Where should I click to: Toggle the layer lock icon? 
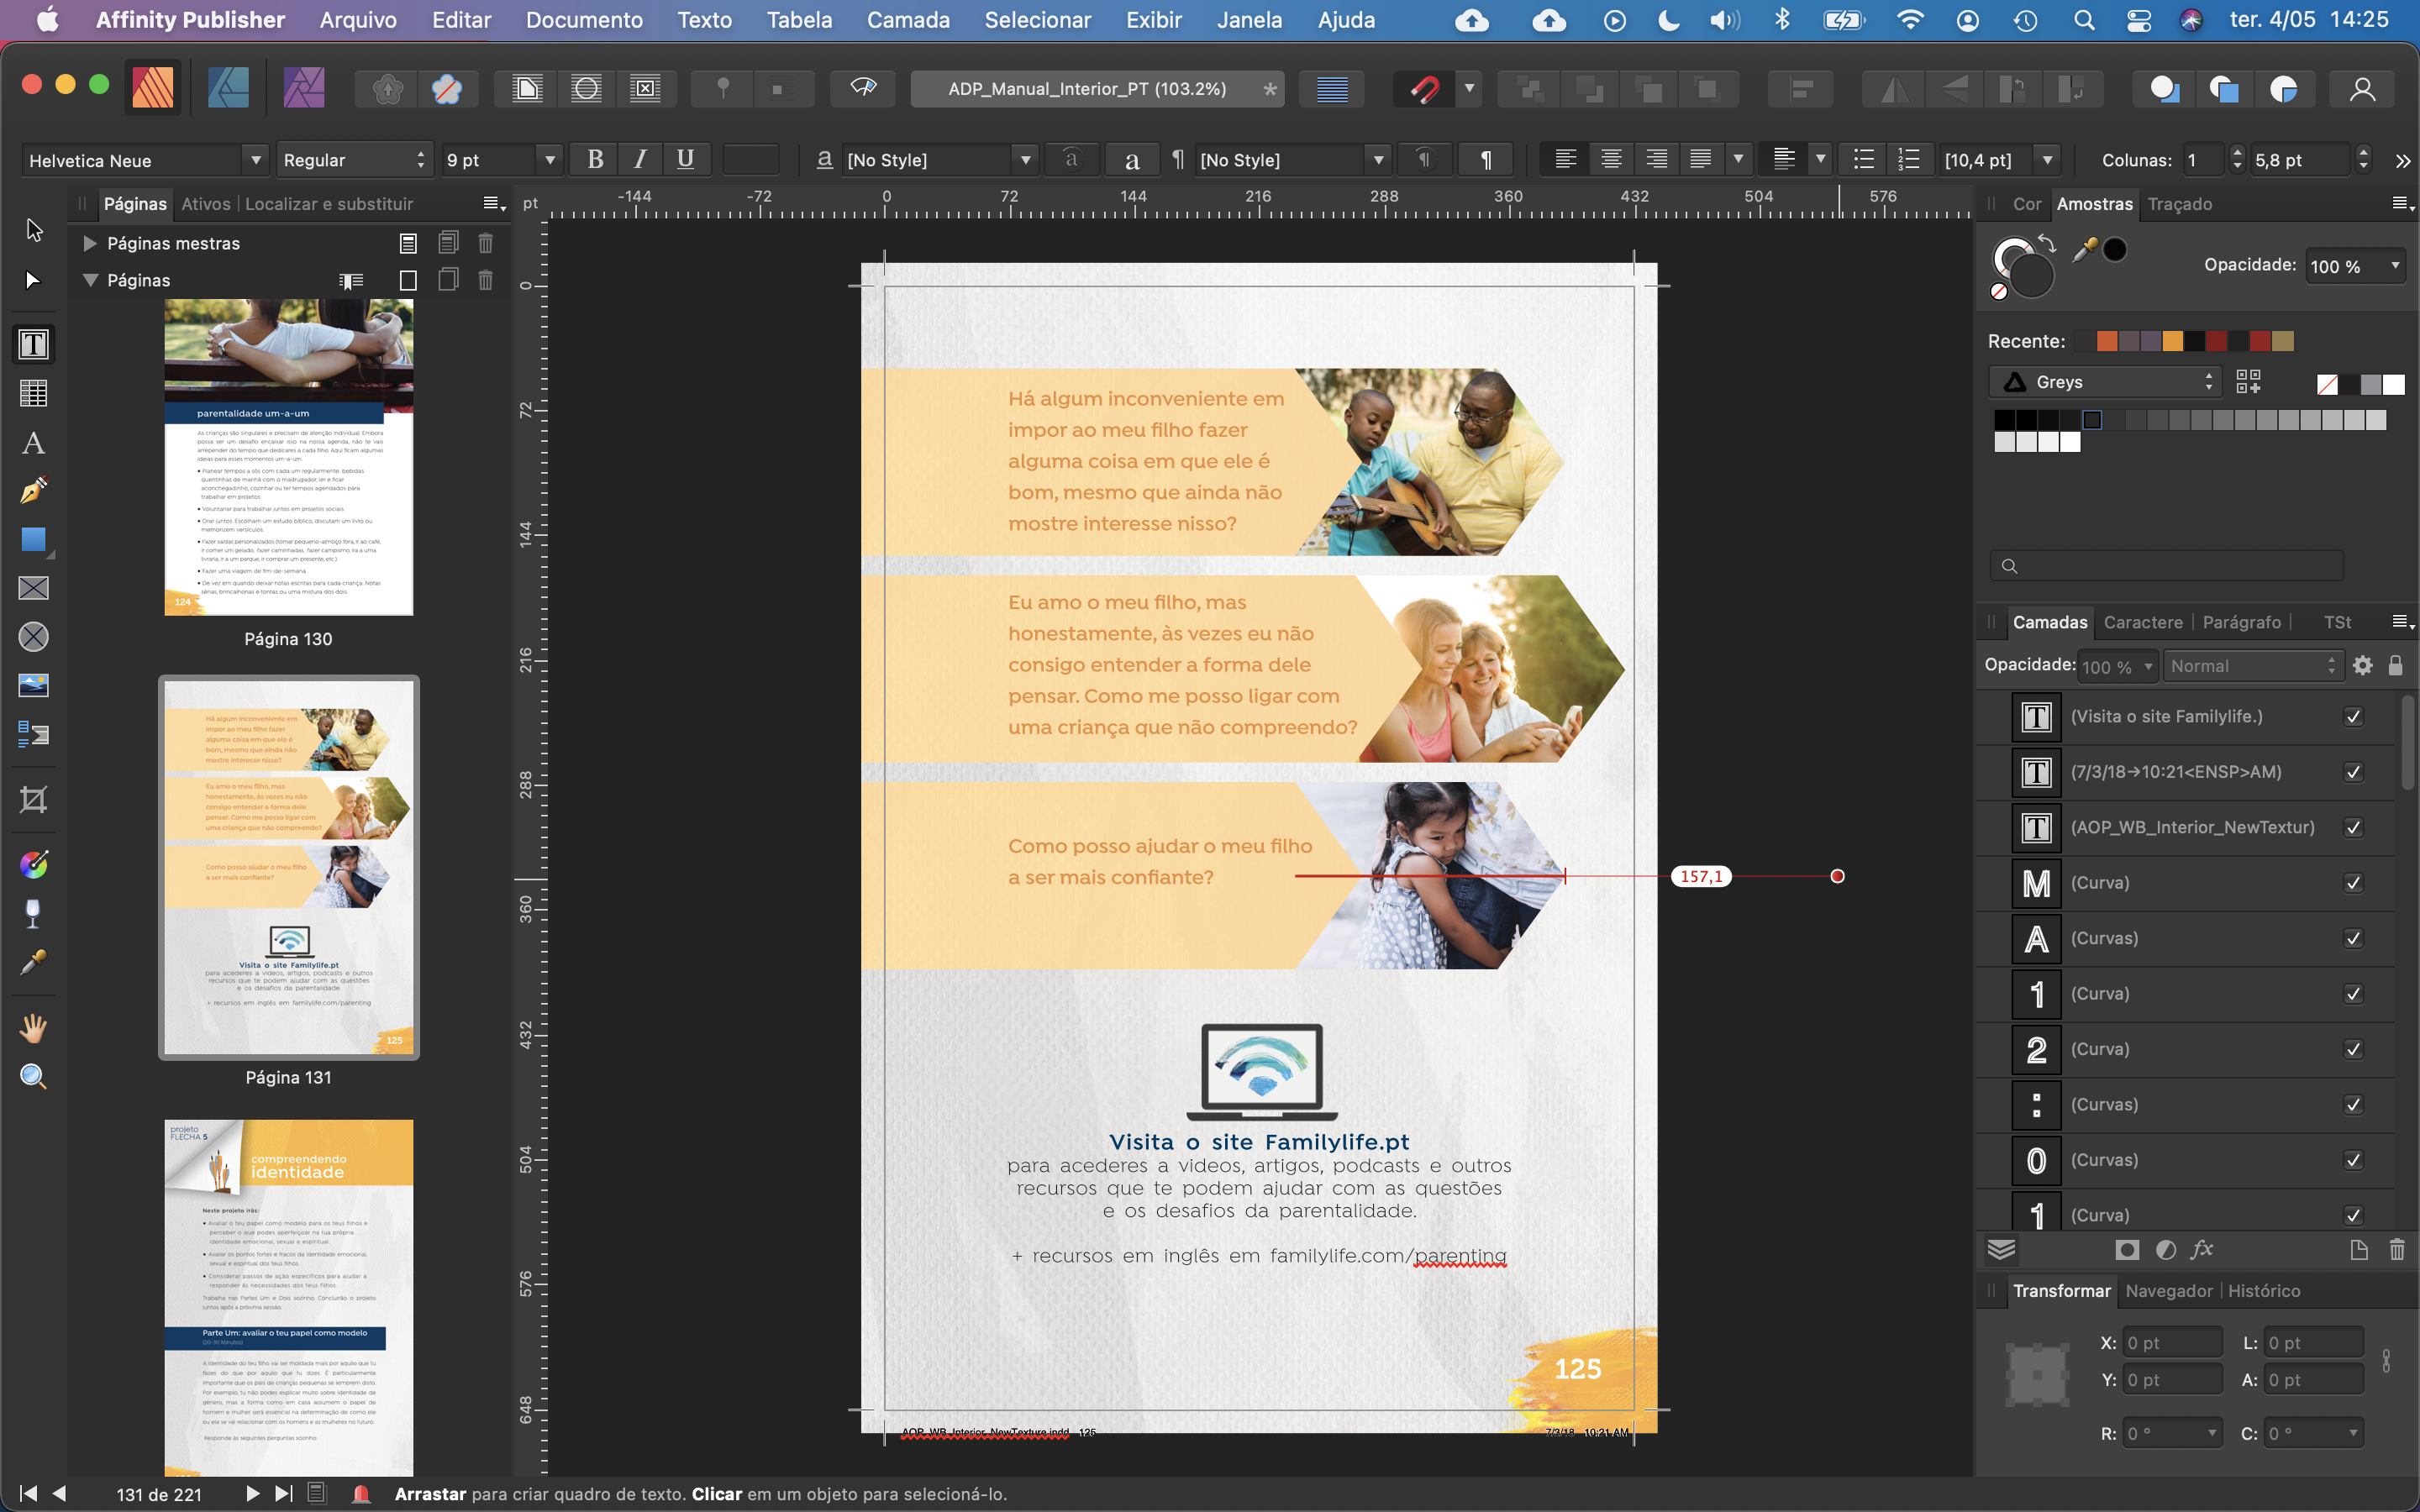click(x=2396, y=666)
